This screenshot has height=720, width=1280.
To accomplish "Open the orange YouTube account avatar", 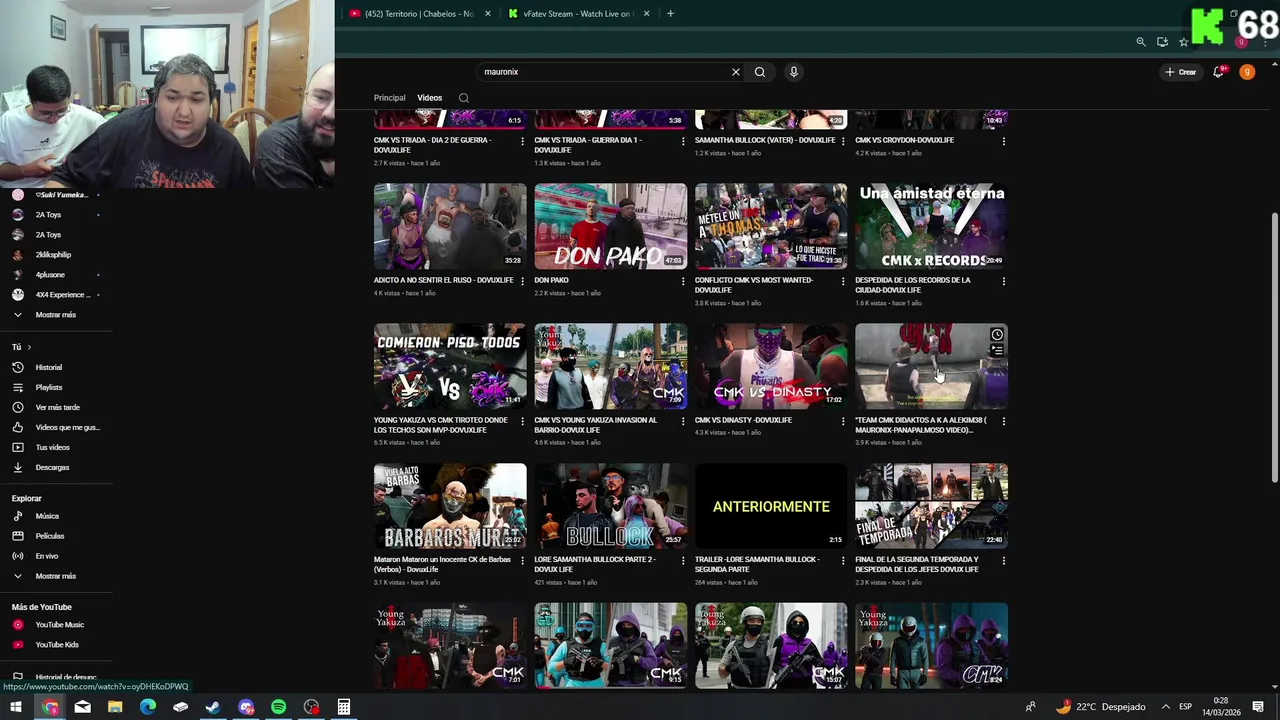I will (1247, 72).
